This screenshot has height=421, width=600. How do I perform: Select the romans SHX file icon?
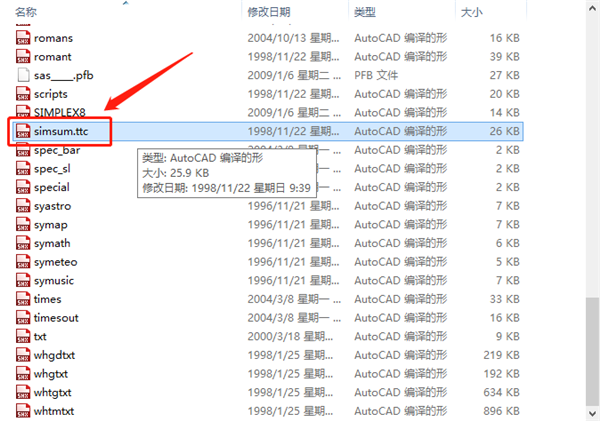click(x=23, y=38)
